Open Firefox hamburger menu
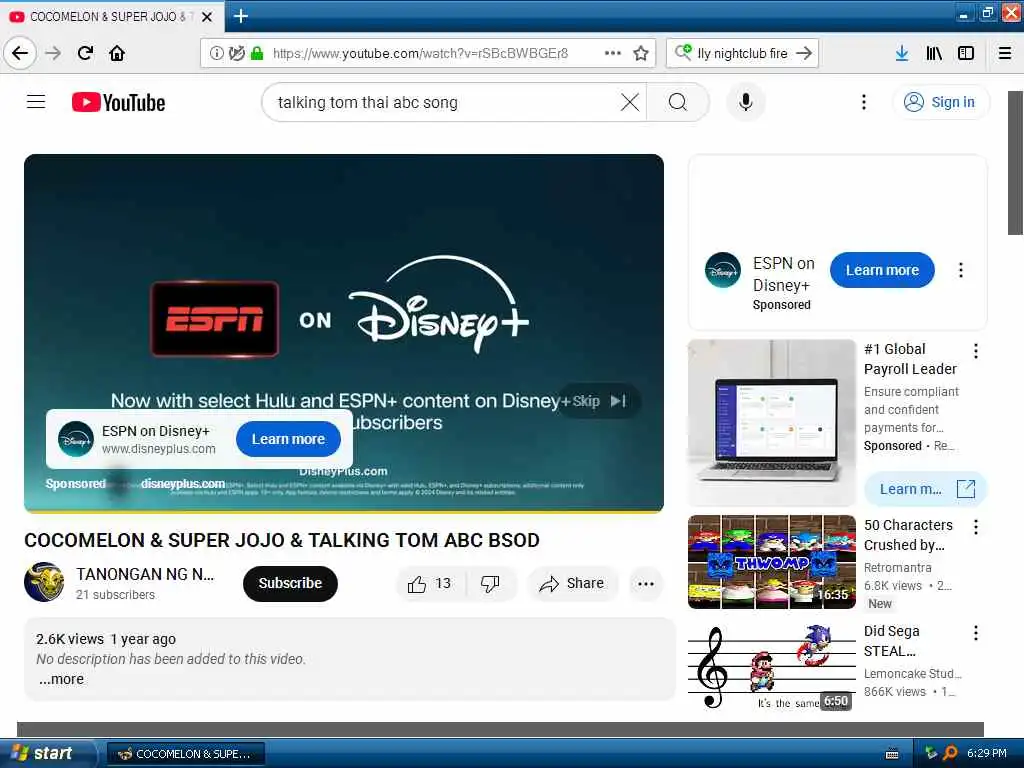The width and height of the screenshot is (1024, 768). pyautogui.click(x=1005, y=53)
